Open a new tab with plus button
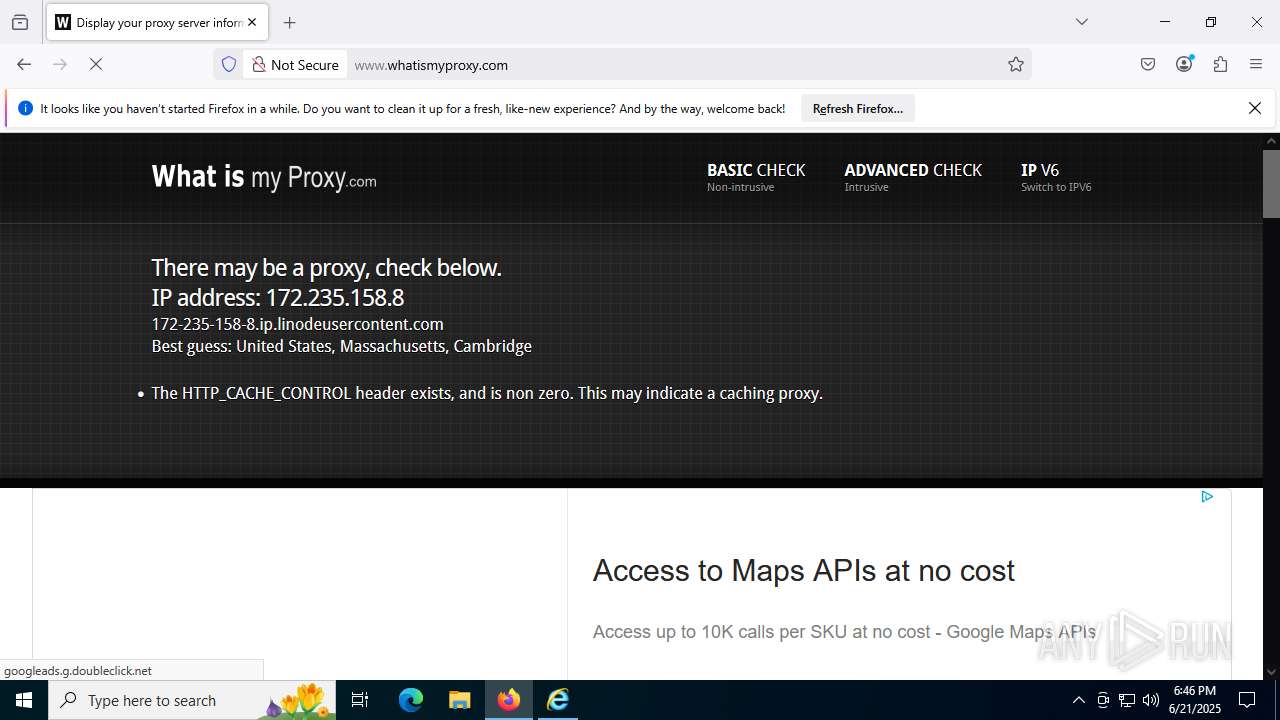The height and width of the screenshot is (720, 1280). [x=289, y=22]
